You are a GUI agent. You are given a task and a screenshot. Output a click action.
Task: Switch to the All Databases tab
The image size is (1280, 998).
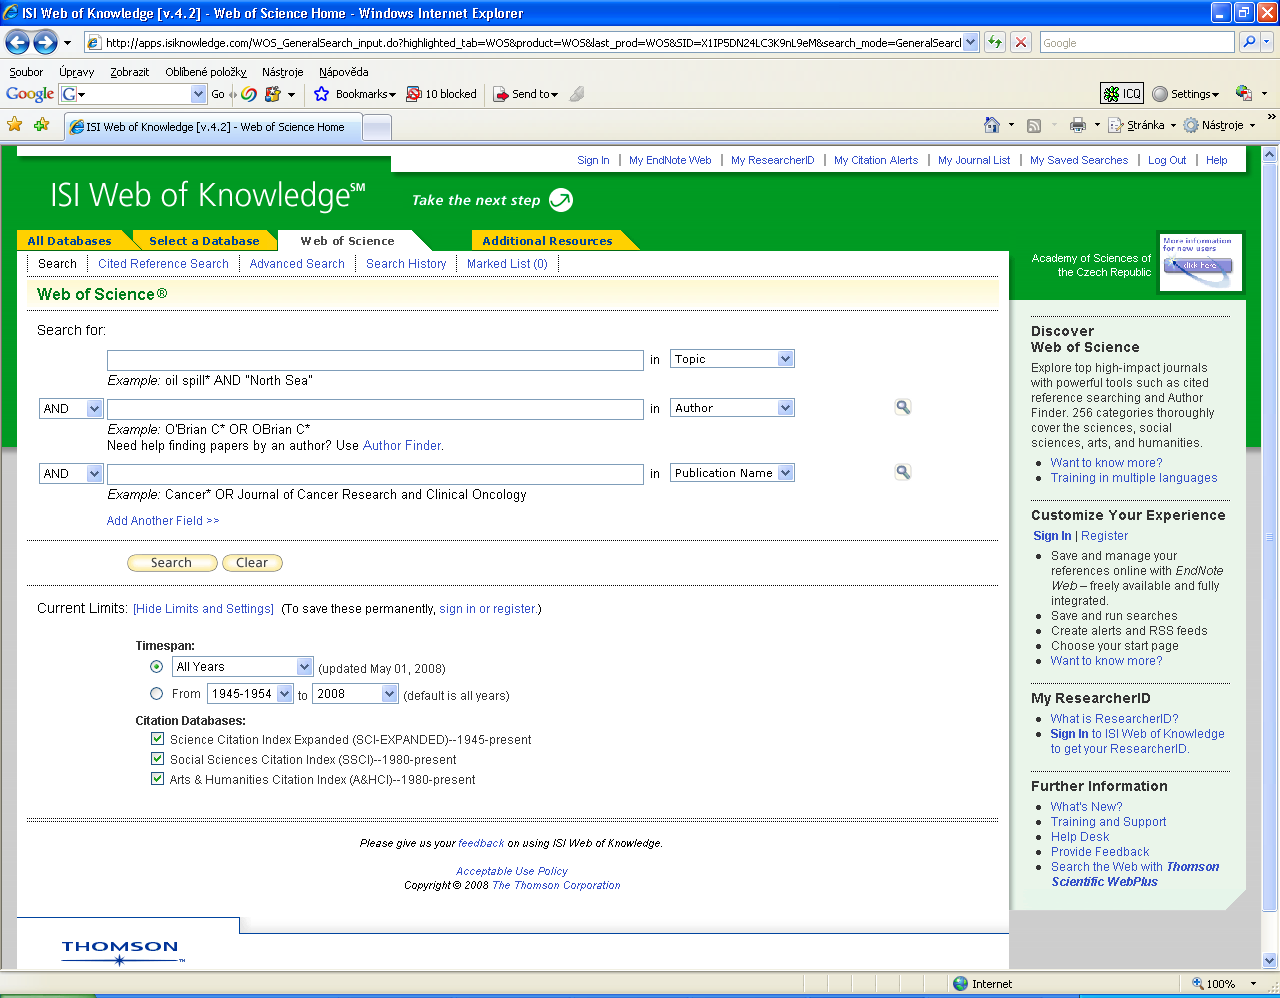click(70, 241)
